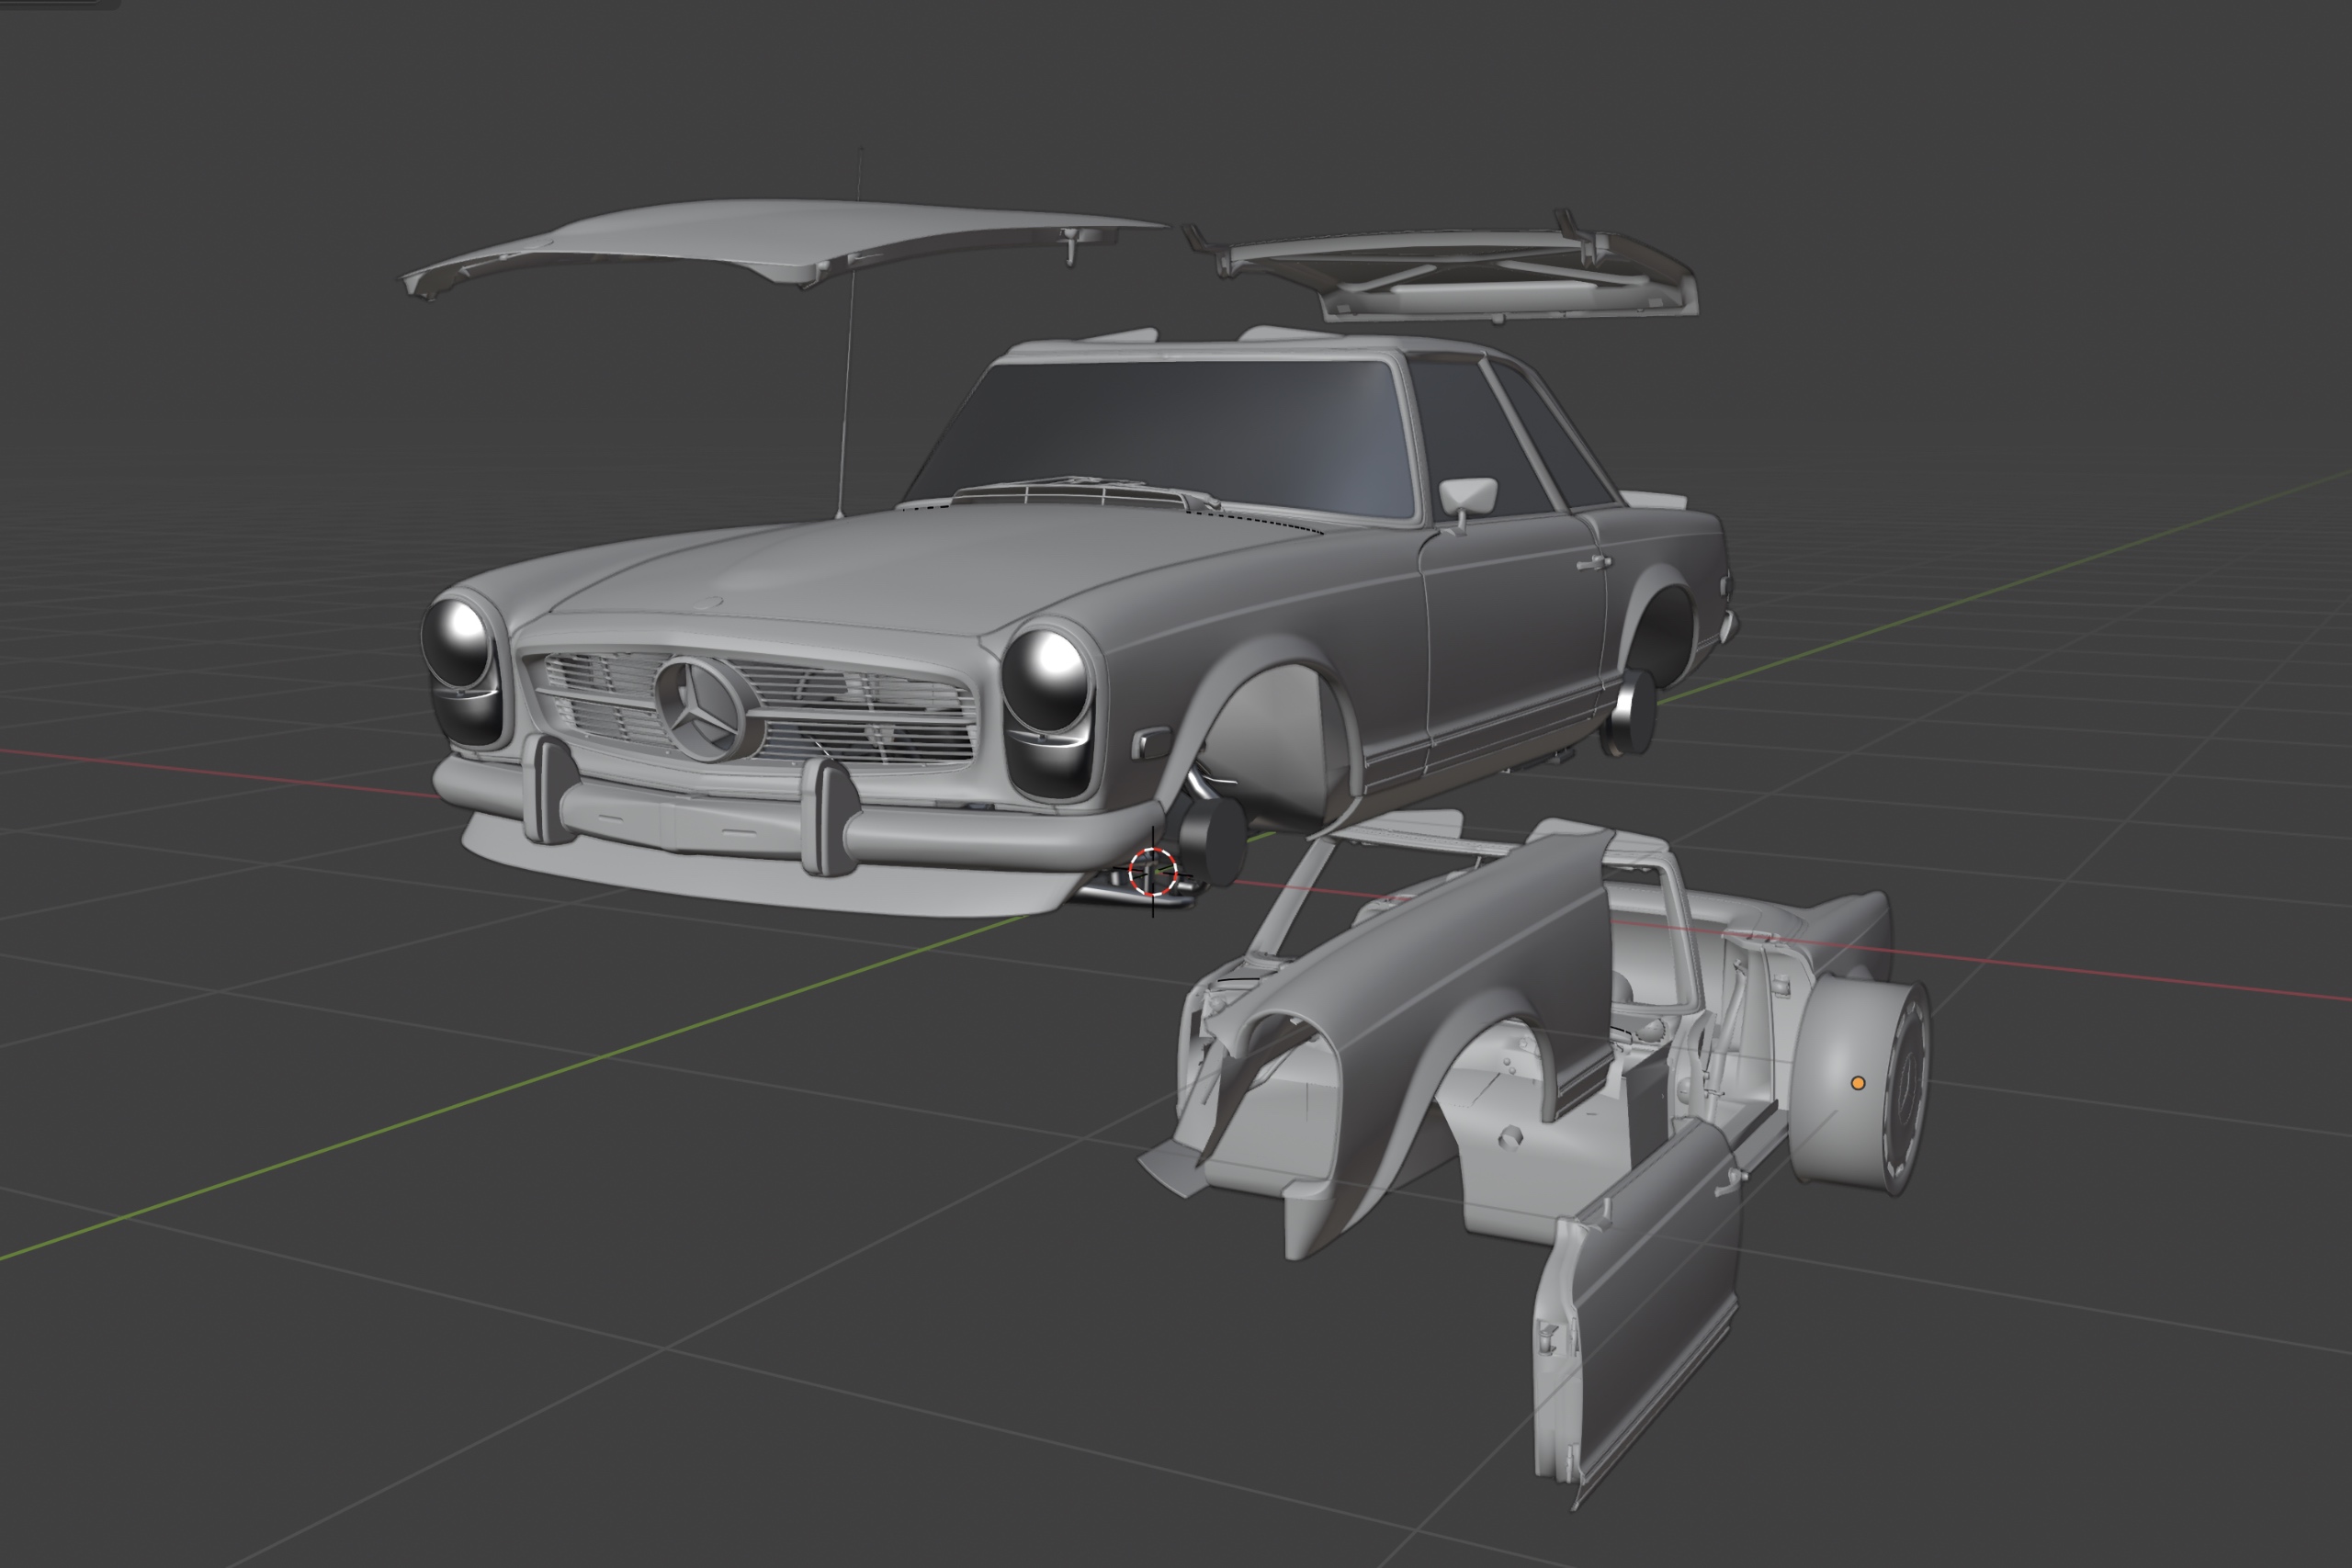
Task: Select the brake hub inside the rear wheel arch
Action: click(x=1630, y=713)
